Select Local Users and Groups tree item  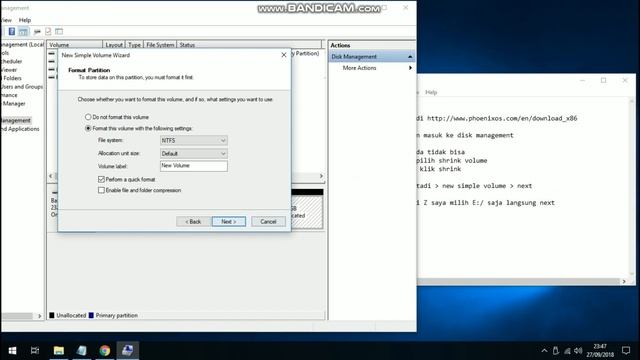(x=21, y=87)
